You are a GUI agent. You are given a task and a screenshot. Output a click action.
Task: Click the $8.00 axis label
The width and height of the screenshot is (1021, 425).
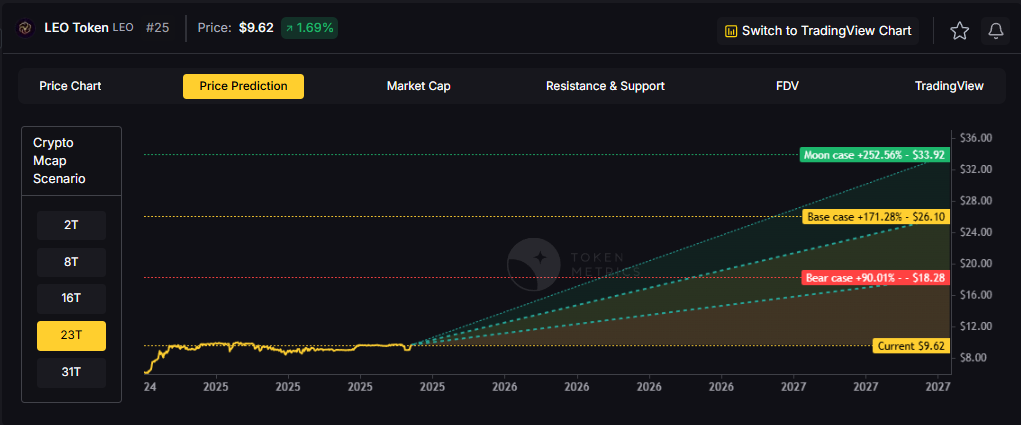click(x=973, y=358)
